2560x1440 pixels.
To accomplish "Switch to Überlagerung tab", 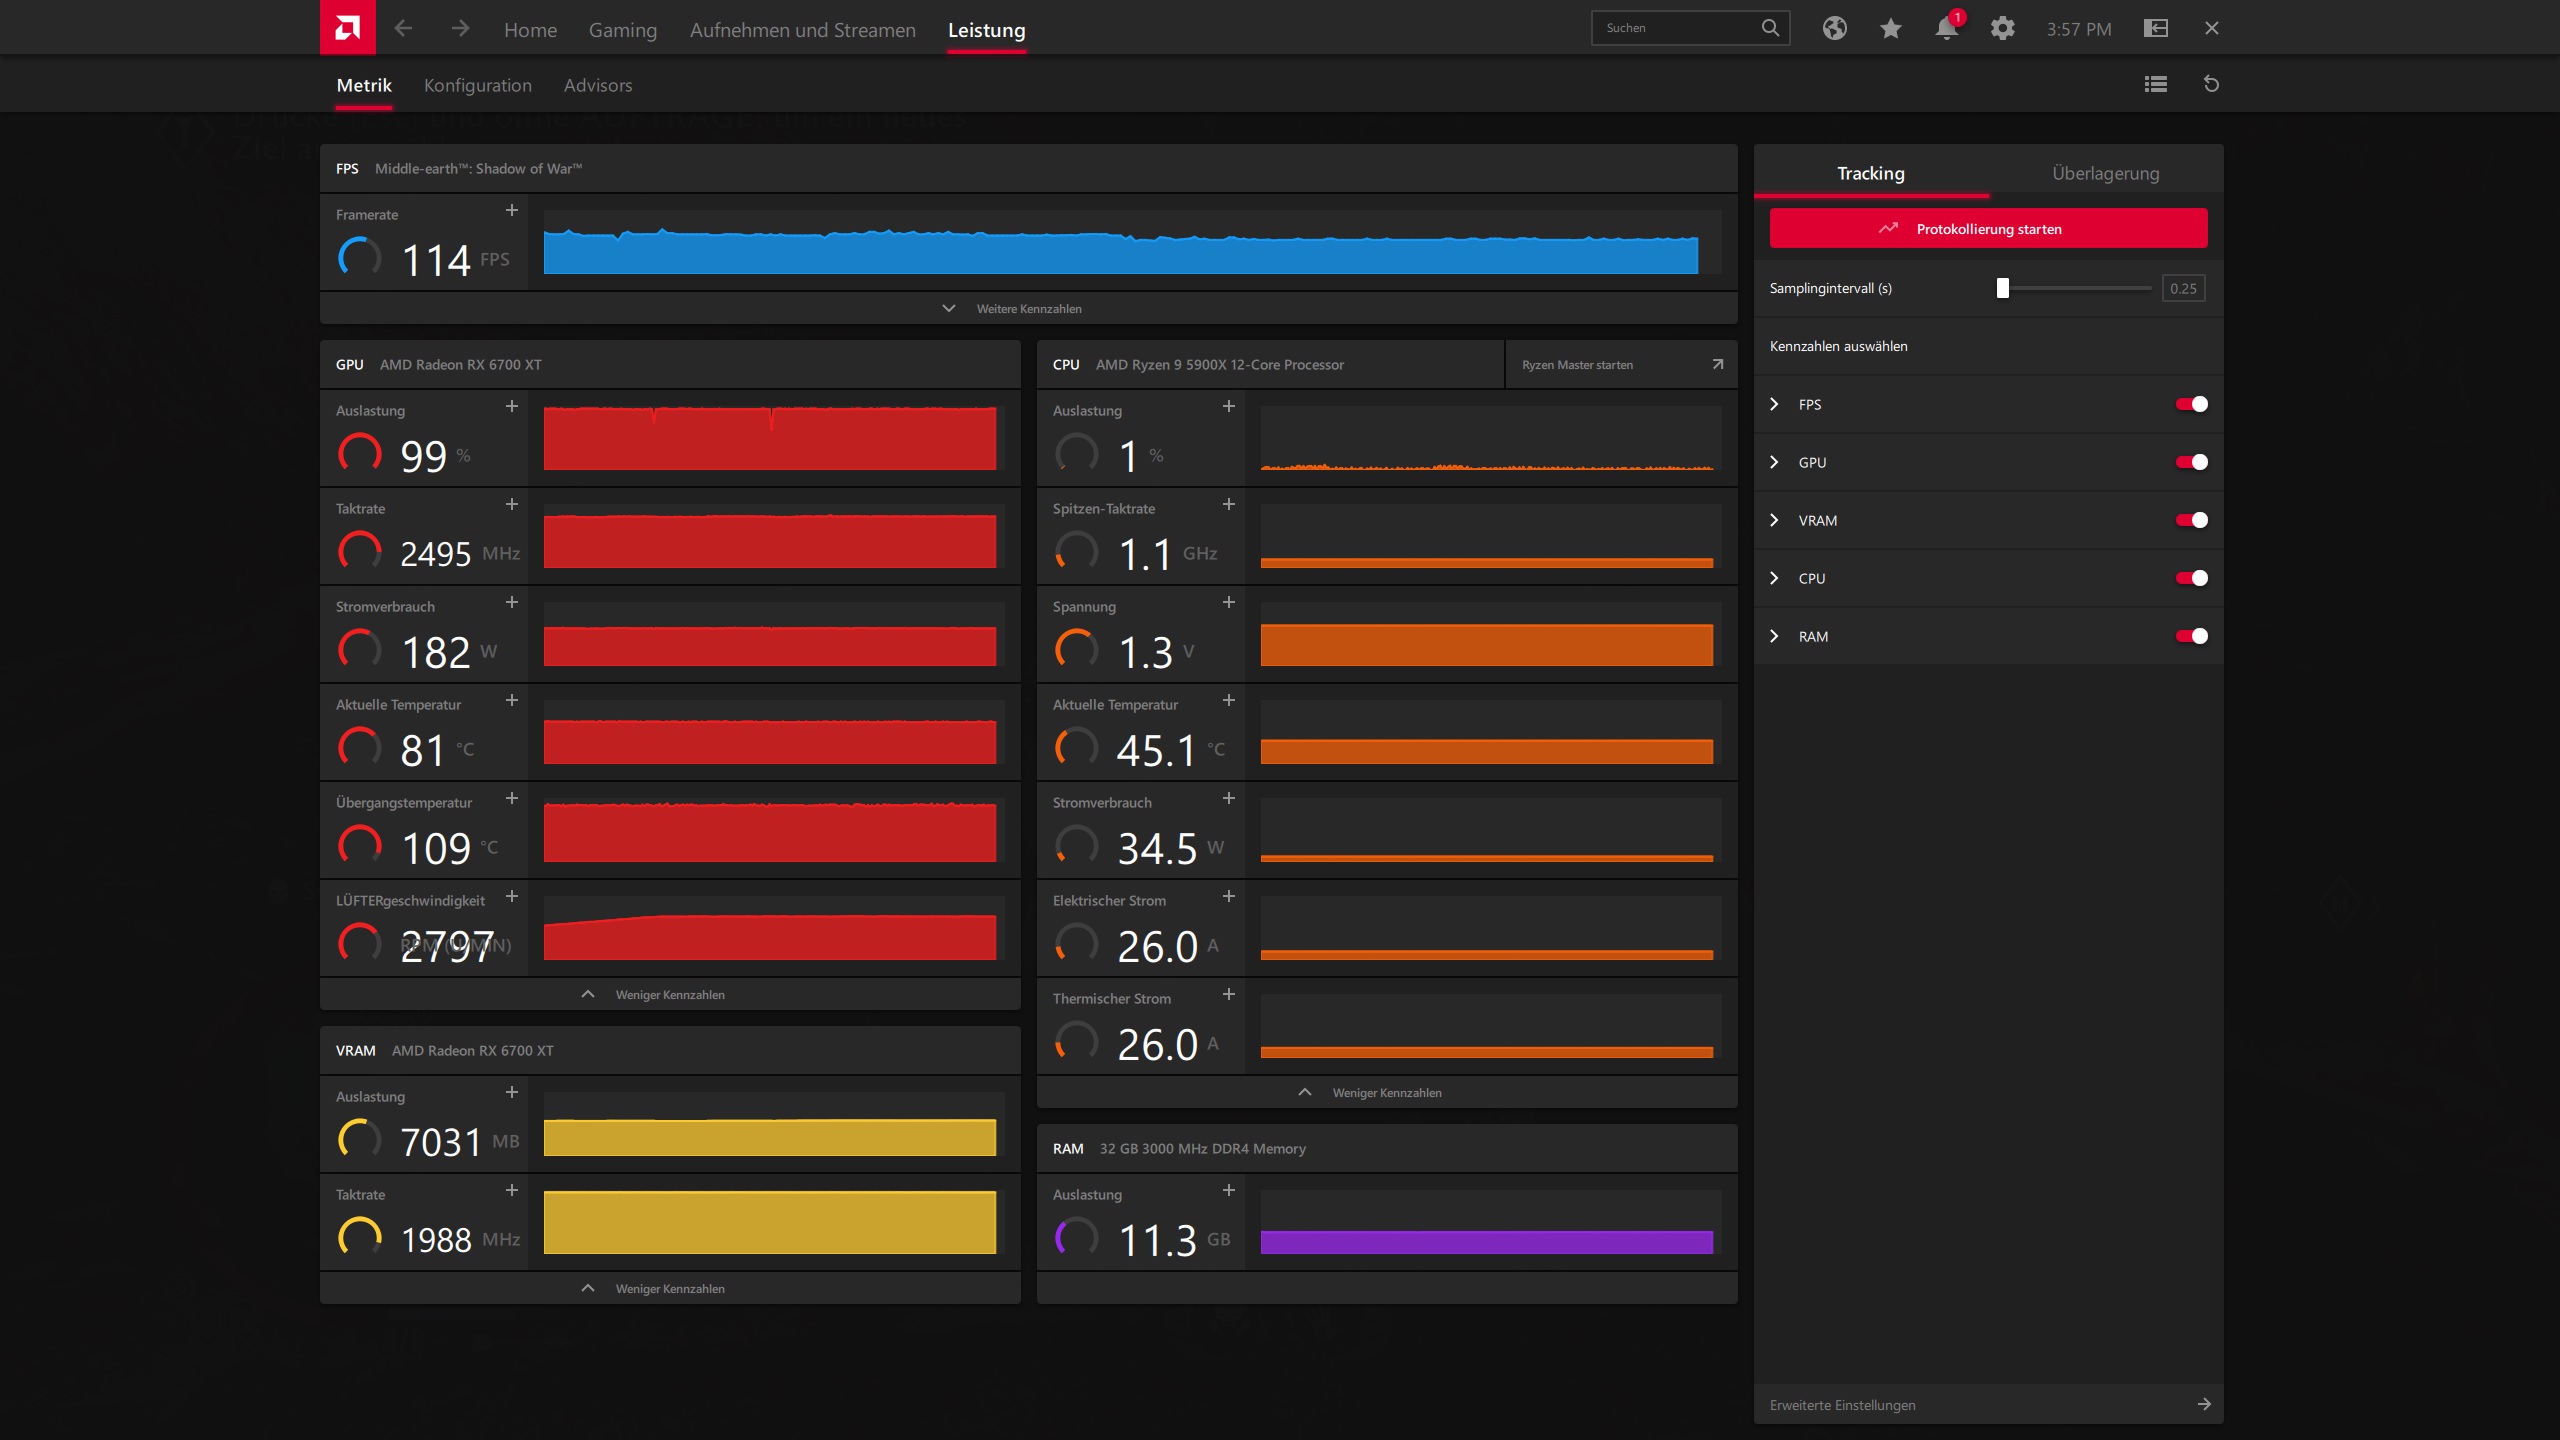I will coord(2105,173).
